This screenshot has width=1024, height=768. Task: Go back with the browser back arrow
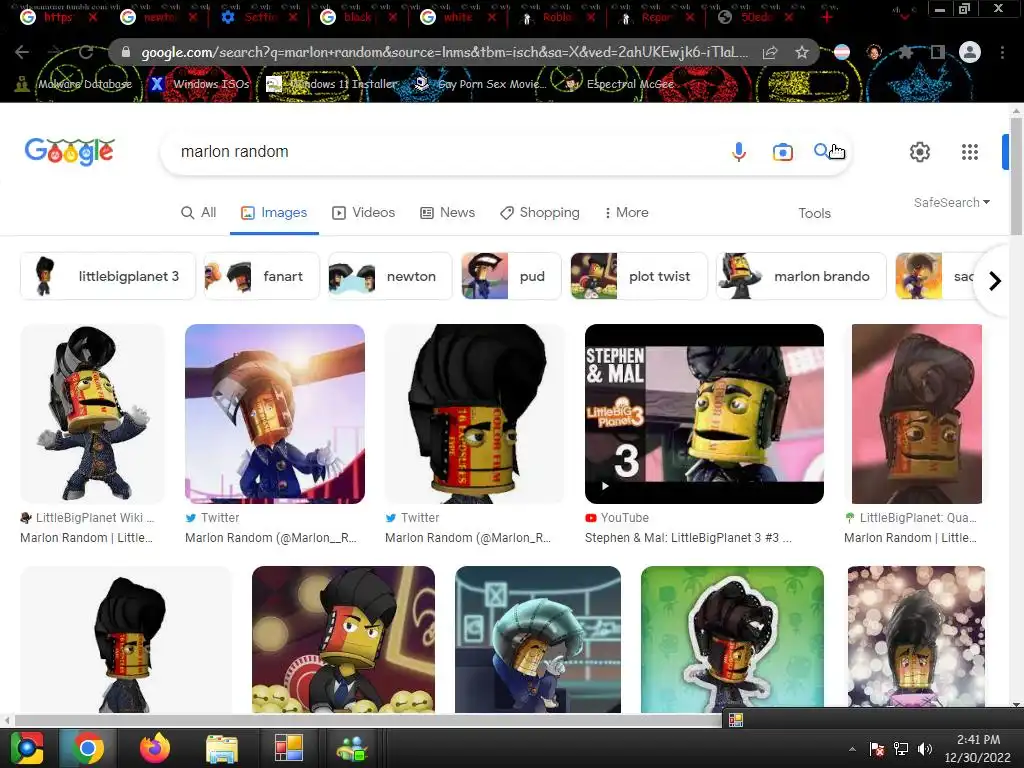click(22, 52)
